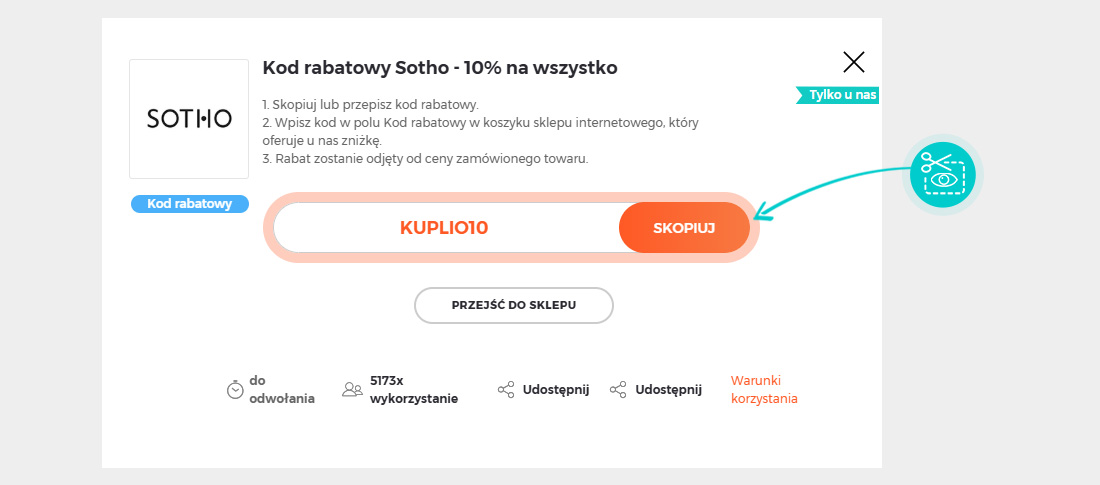Select the KUPLIO10 code field
The image size is (1100, 485).
coord(444,227)
